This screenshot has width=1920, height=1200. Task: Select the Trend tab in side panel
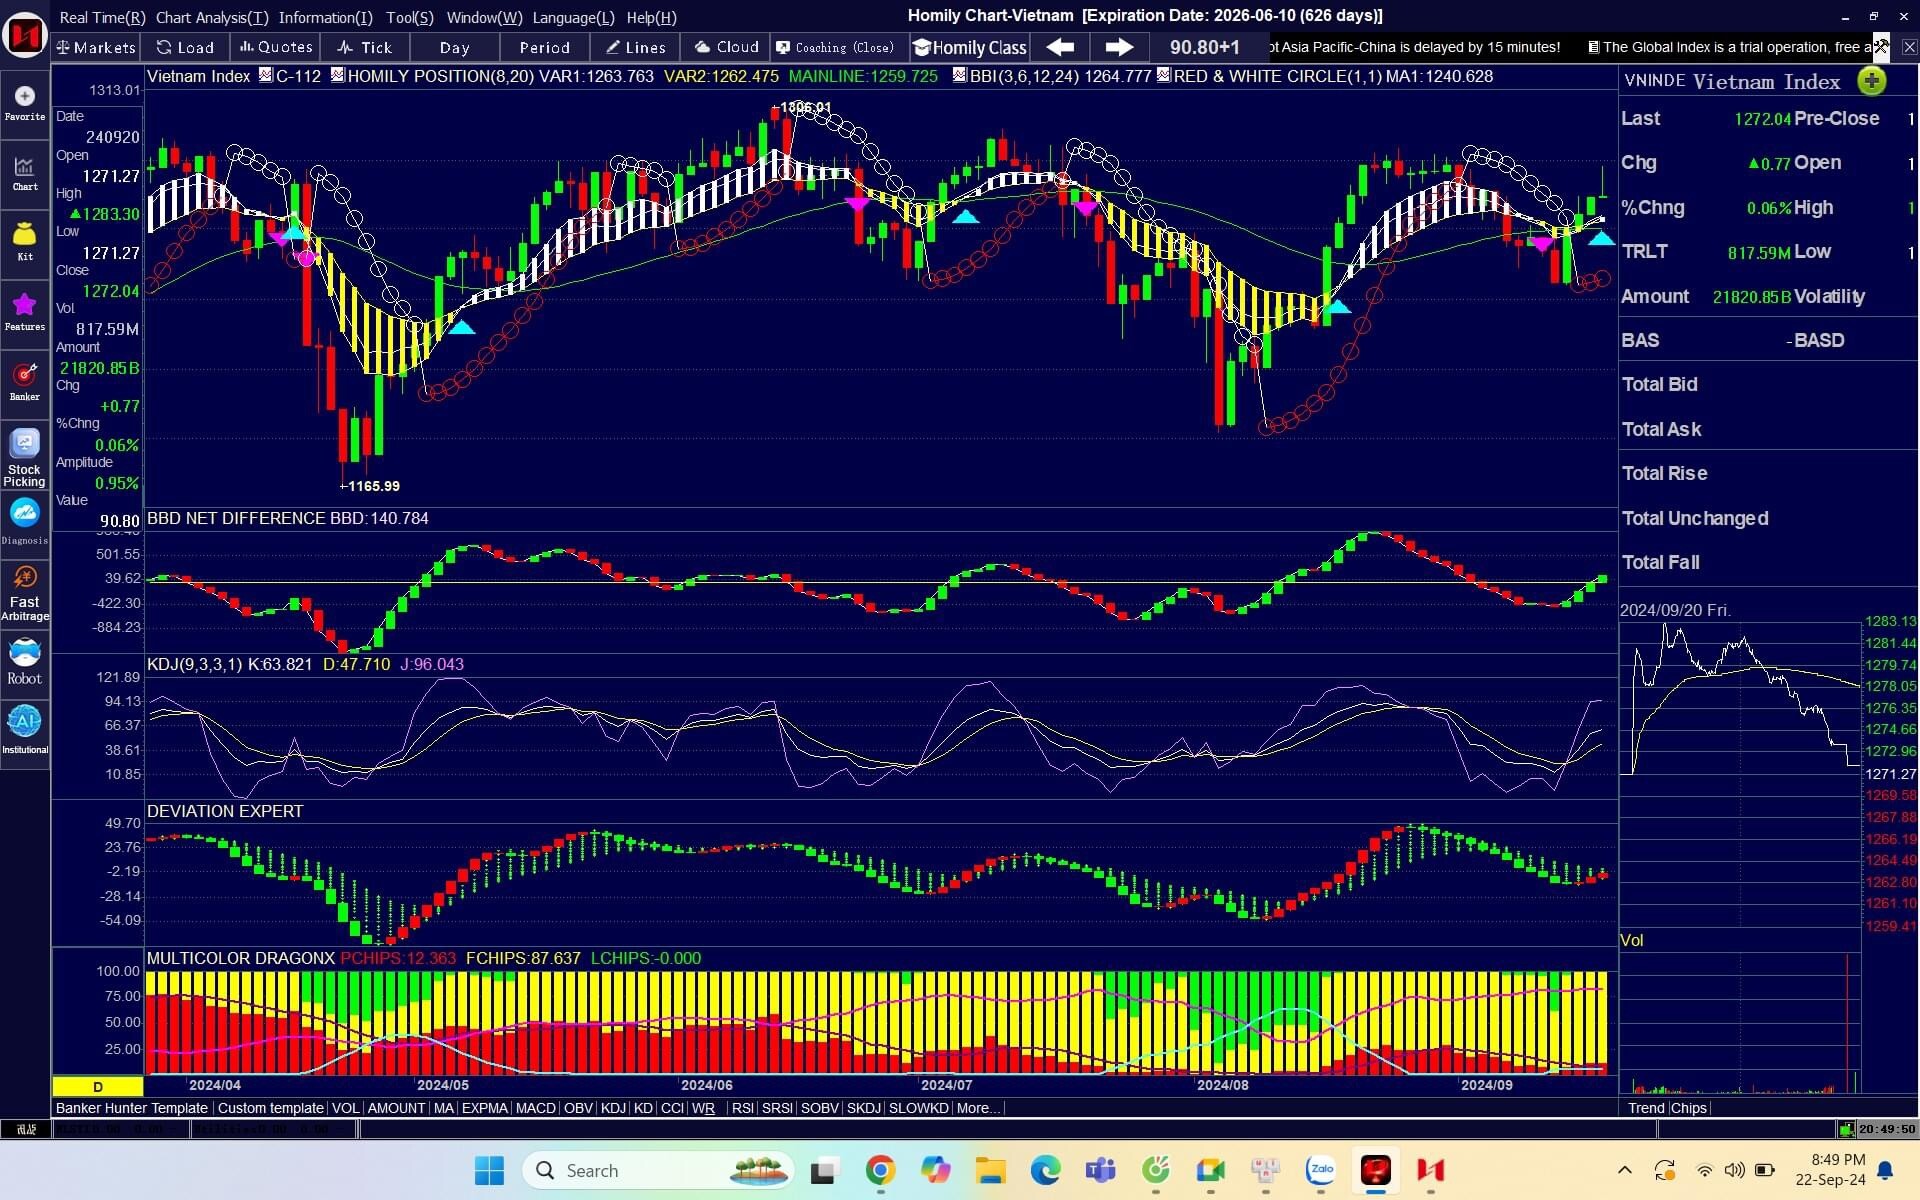click(x=1646, y=1108)
